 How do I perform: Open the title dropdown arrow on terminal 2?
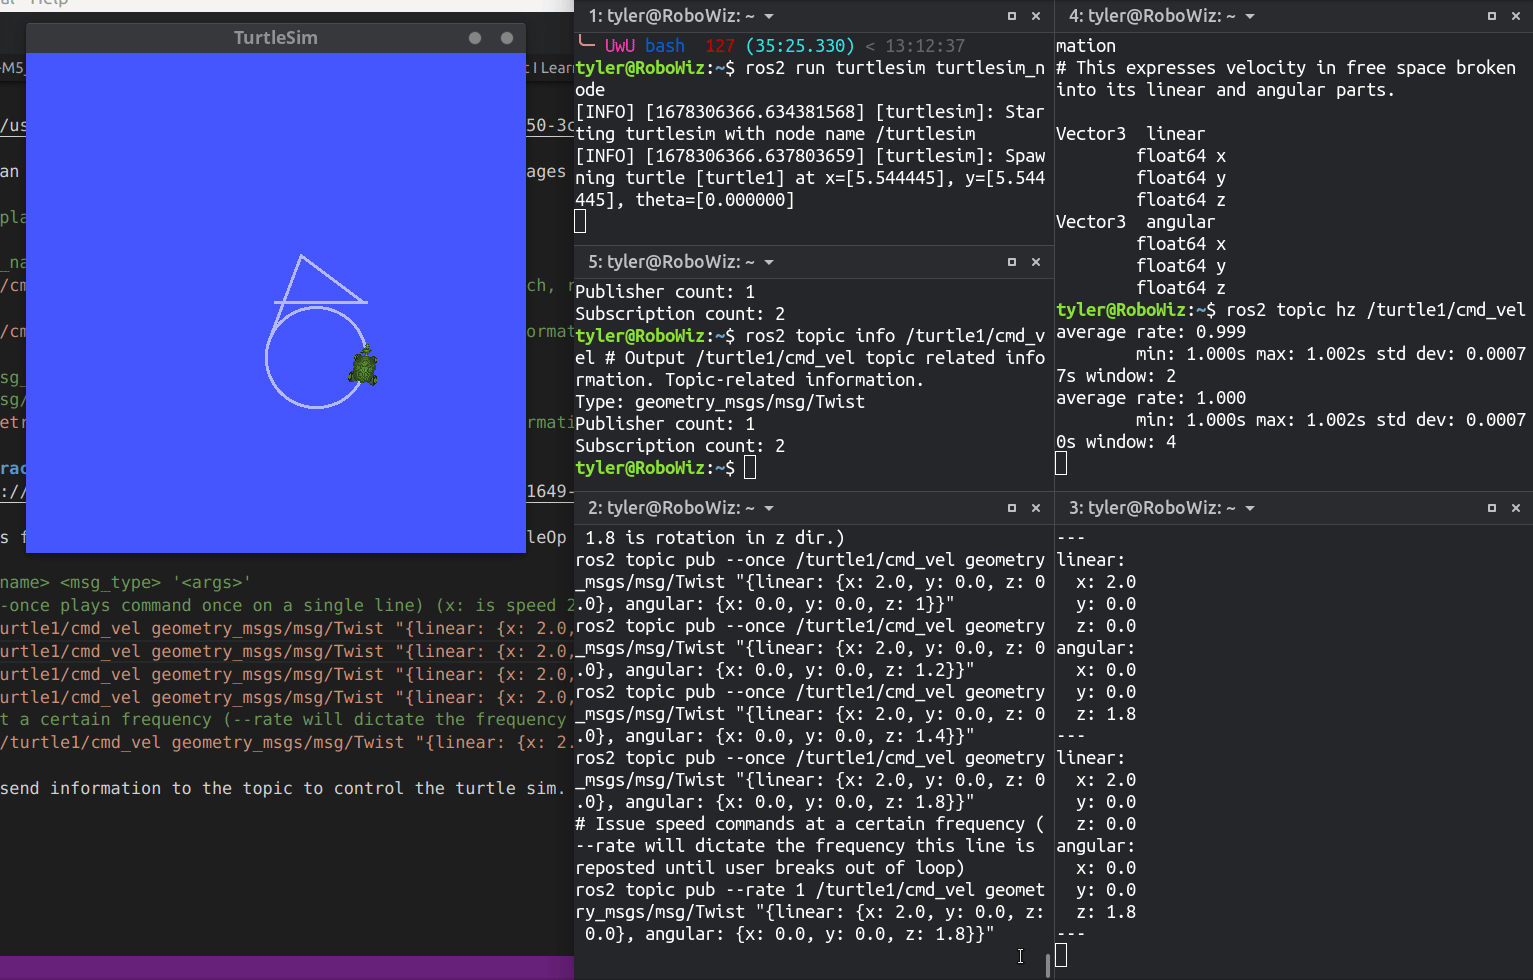pyautogui.click(x=769, y=508)
